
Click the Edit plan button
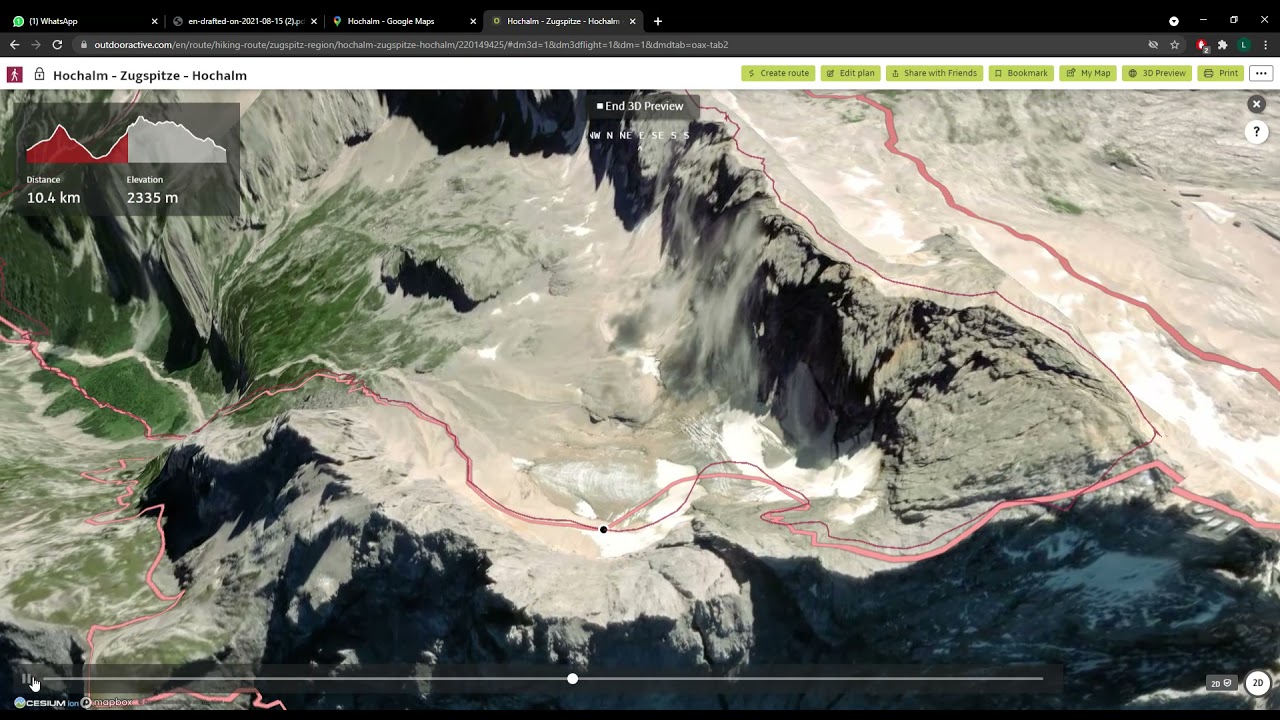[x=850, y=73]
